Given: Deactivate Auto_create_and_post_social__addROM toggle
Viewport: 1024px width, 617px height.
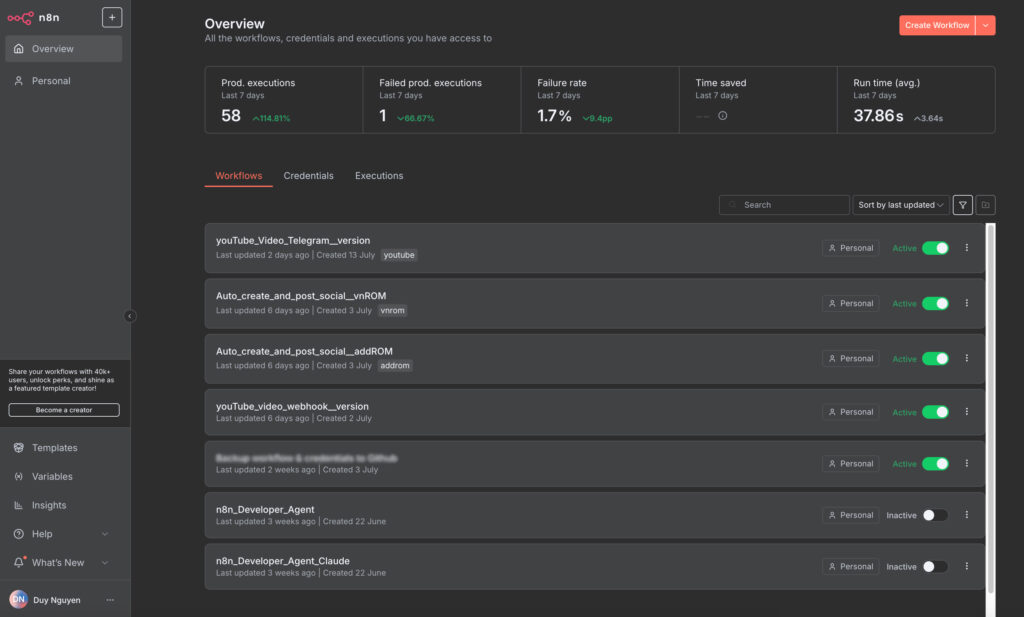Looking at the screenshot, I should [x=935, y=358].
